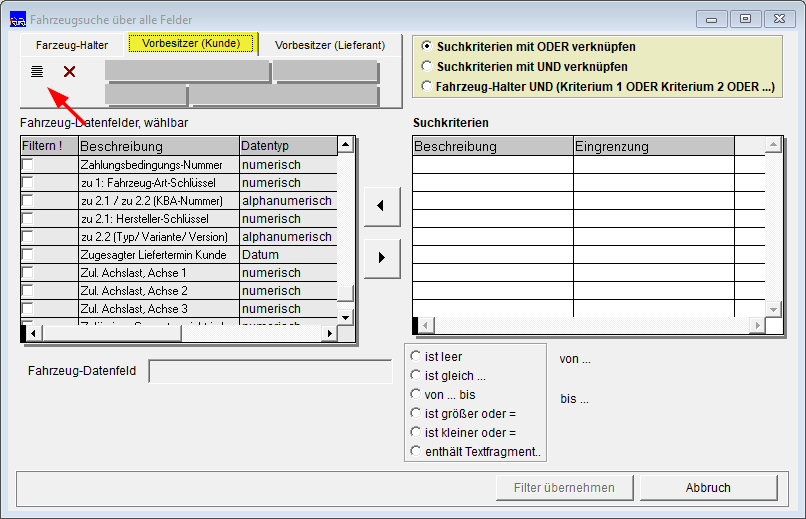Switch to Vorbesitzer (Lieferant) tab
The width and height of the screenshot is (806, 519).
[330, 45]
